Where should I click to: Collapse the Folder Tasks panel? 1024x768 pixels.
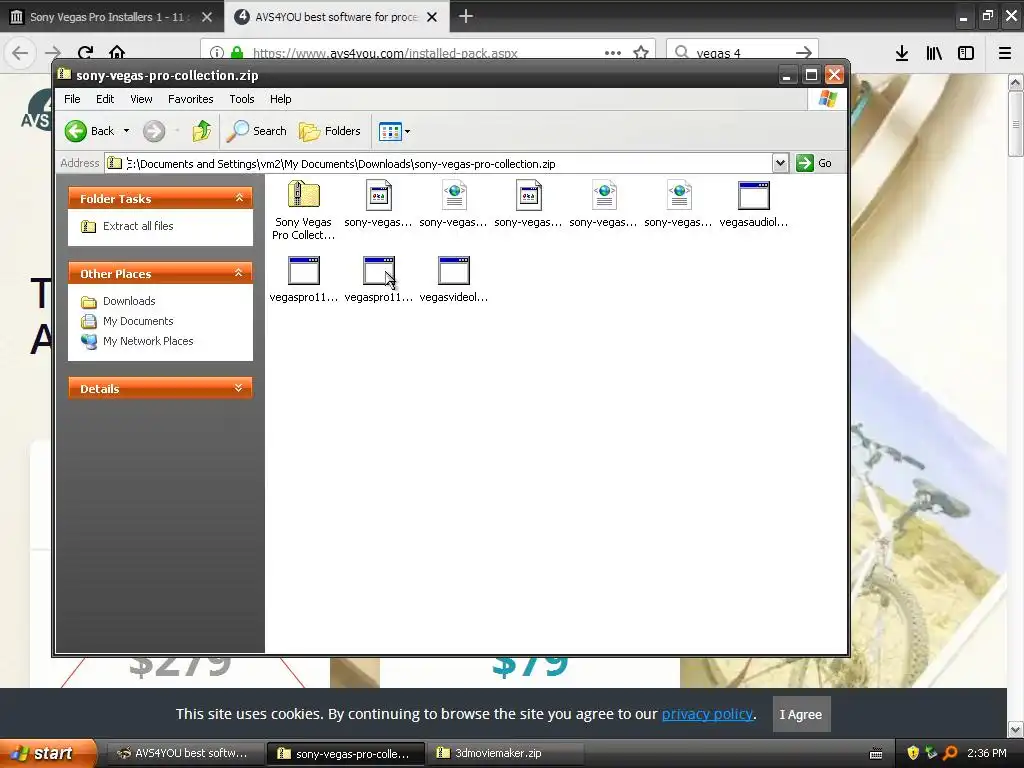(239, 198)
